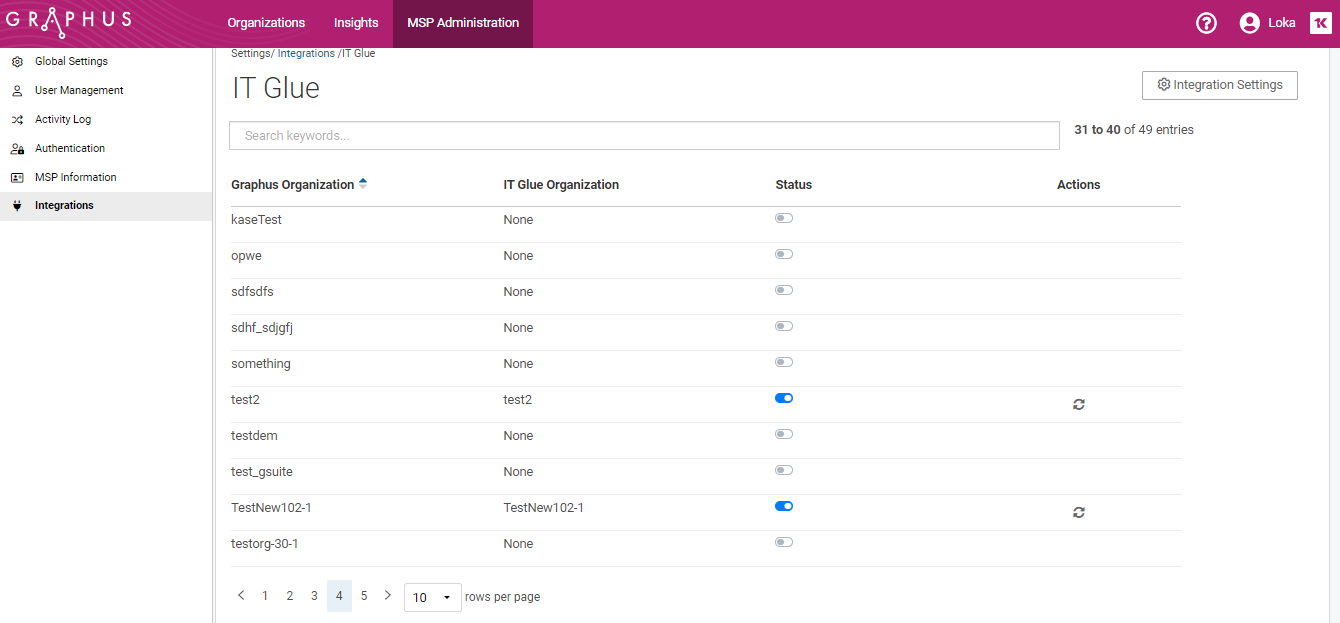The image size is (1340, 623).
Task: Go to page 2
Action: (290, 596)
